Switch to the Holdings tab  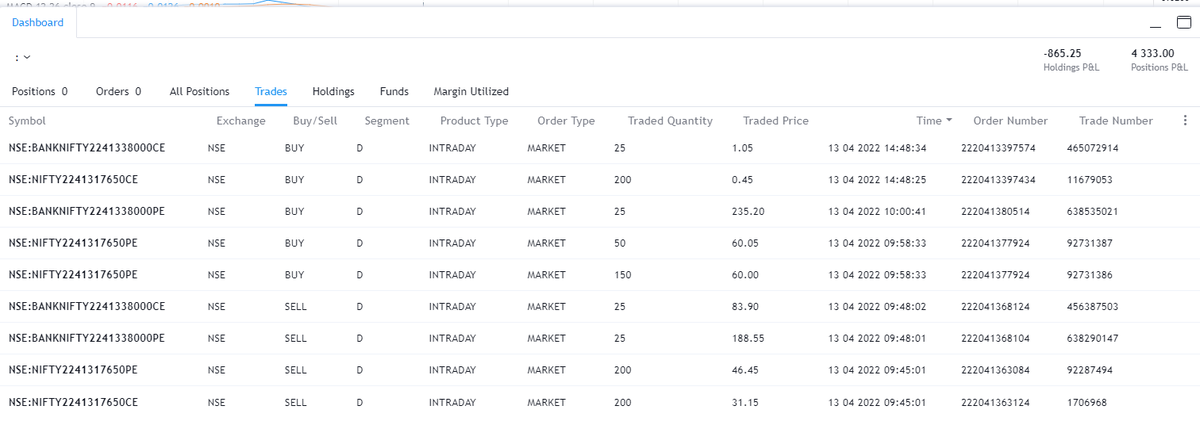(x=333, y=91)
